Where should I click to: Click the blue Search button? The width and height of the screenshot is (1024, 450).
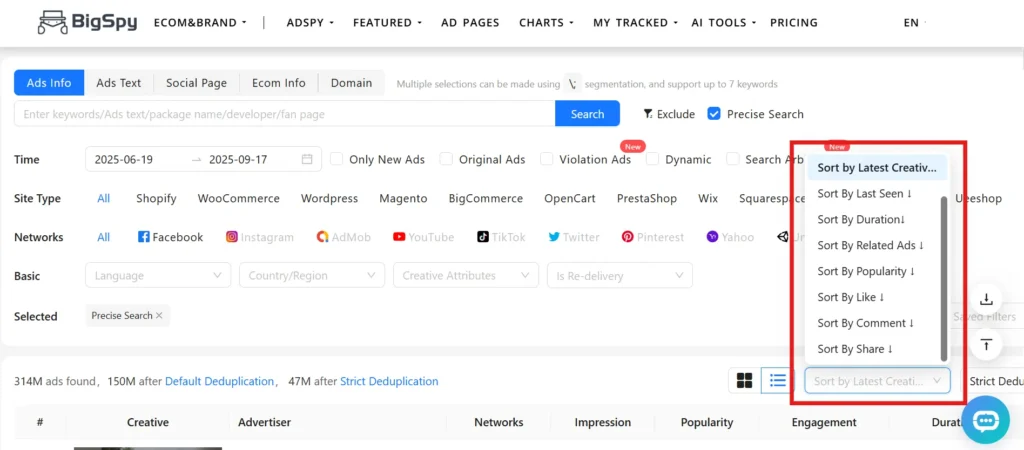587,114
